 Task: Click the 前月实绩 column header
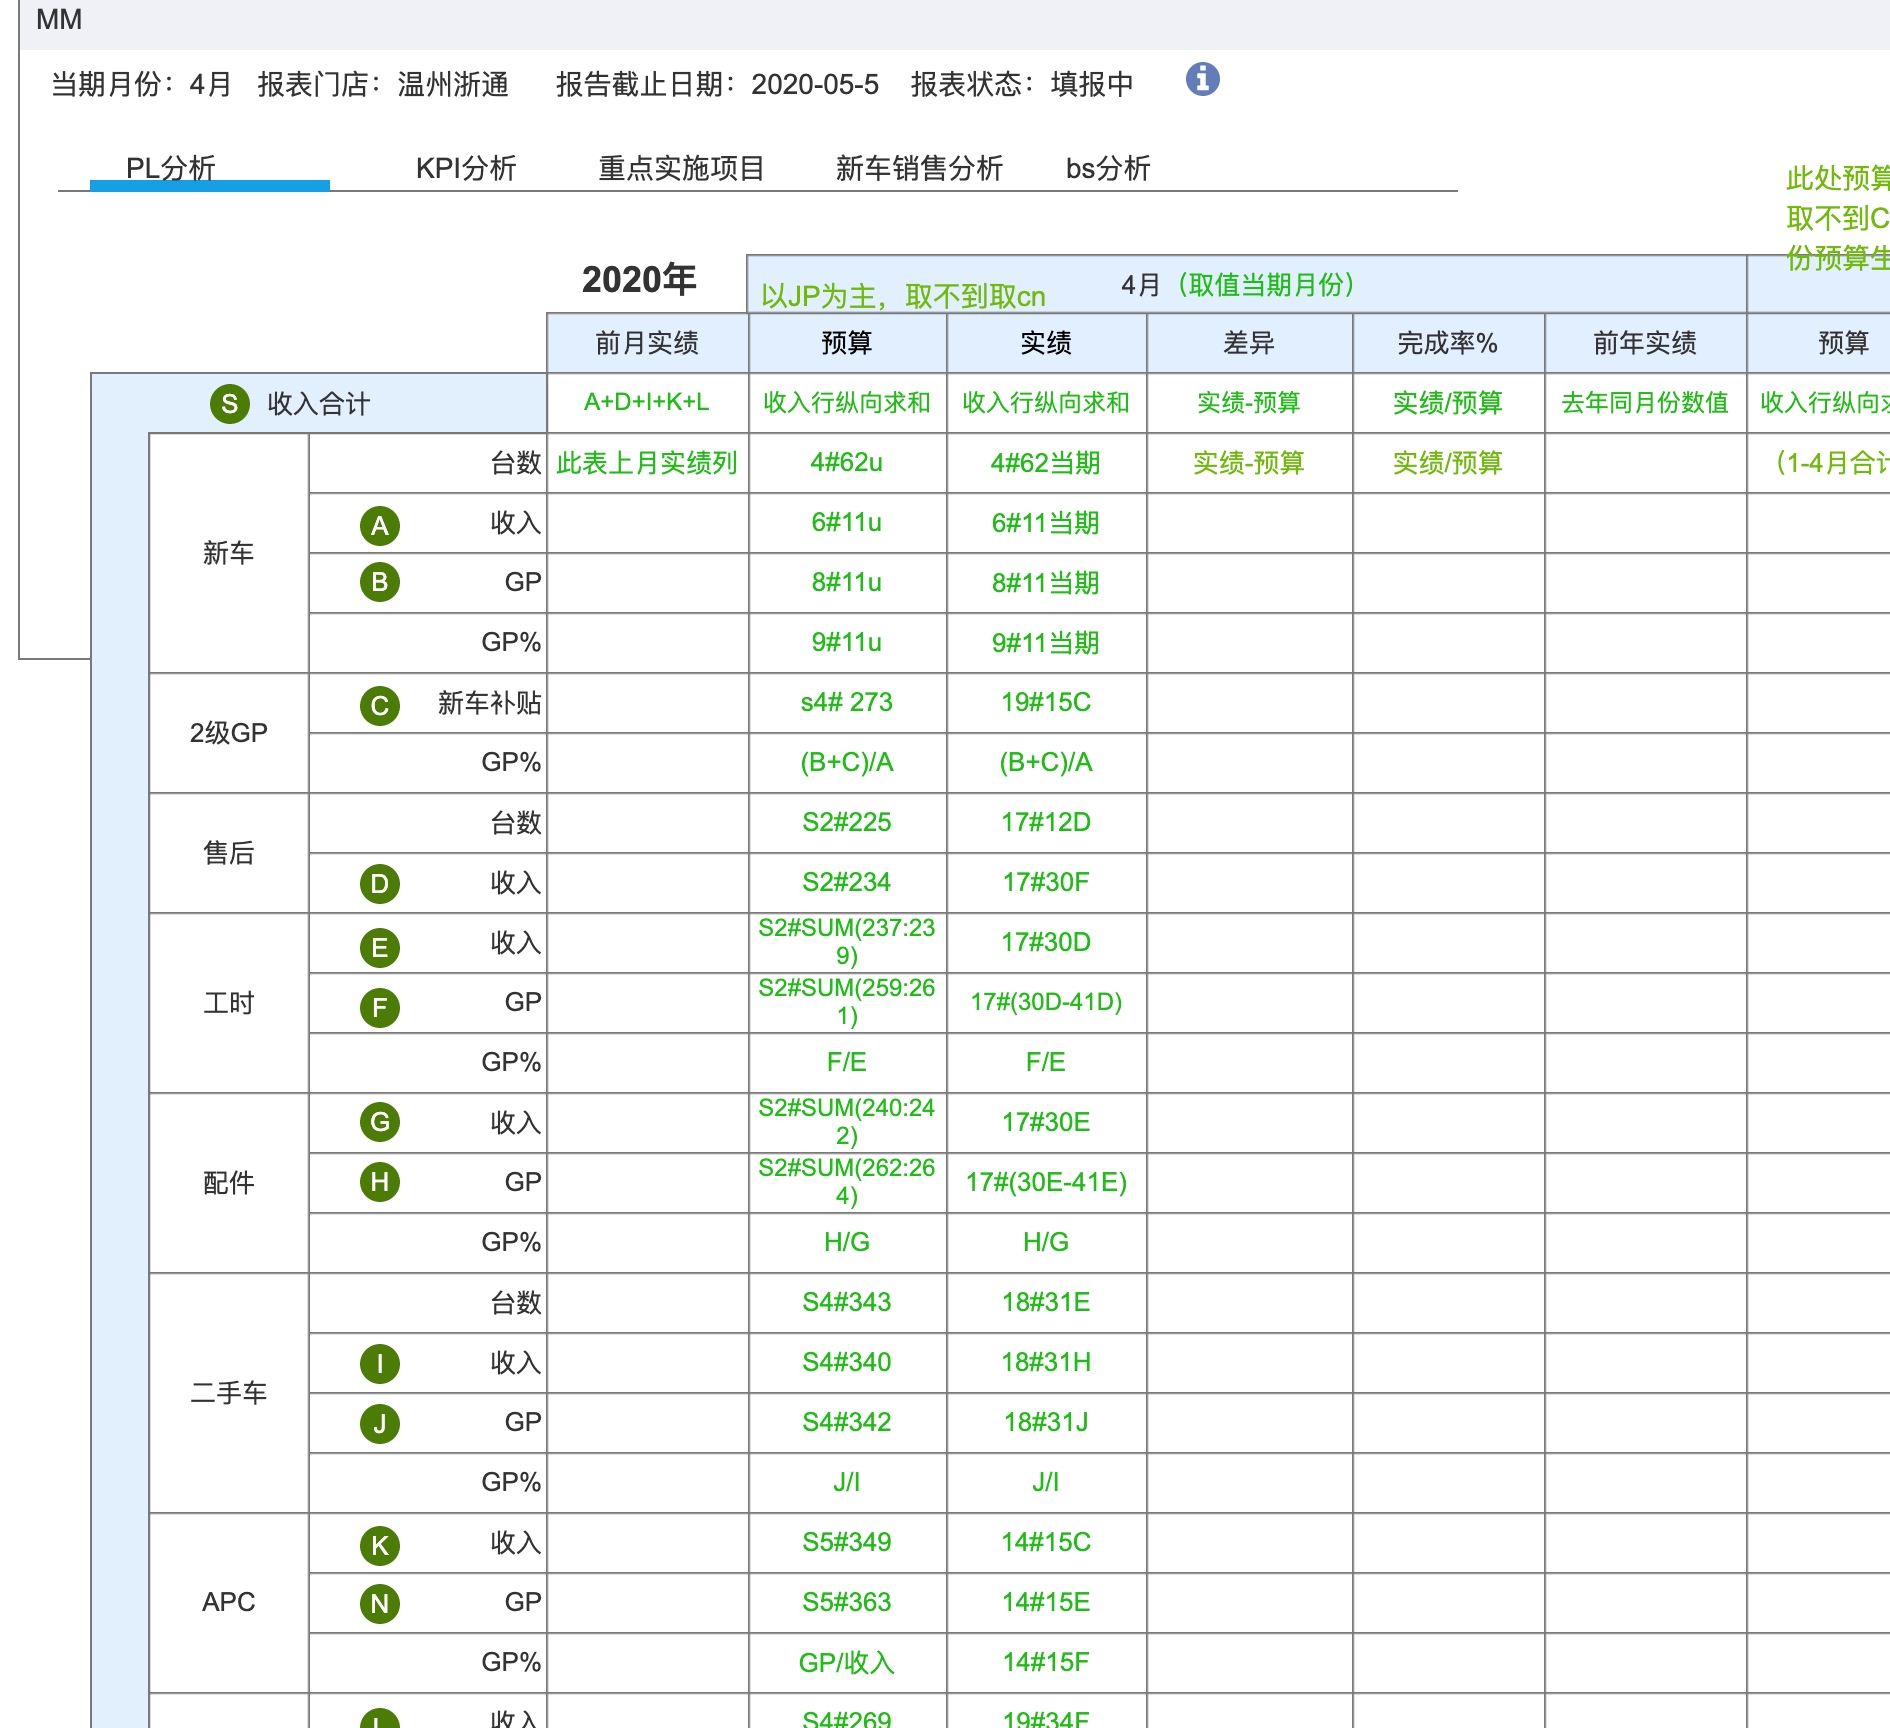point(647,343)
